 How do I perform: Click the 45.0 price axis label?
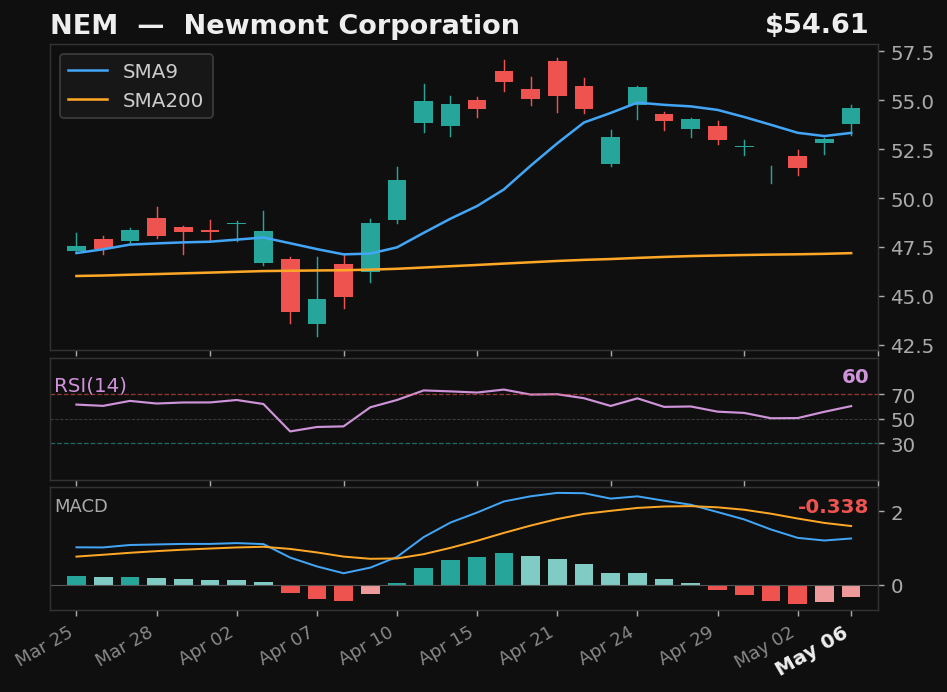913,297
